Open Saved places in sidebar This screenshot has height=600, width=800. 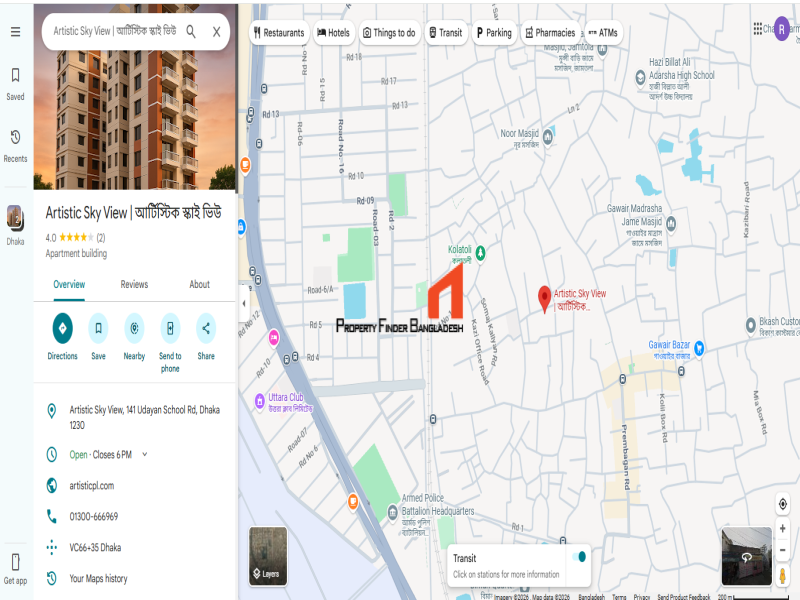(15, 84)
